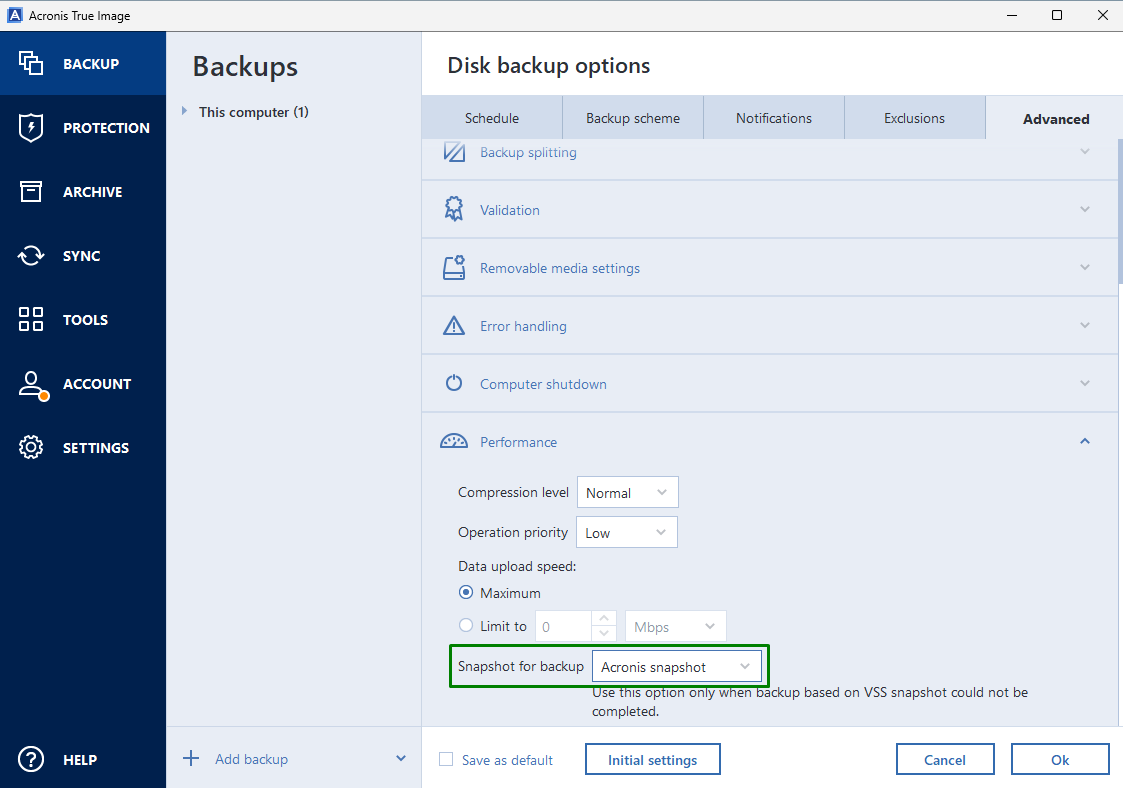Image resolution: width=1123 pixels, height=788 pixels.
Task: Open the Tools section
Action: pos(83,319)
